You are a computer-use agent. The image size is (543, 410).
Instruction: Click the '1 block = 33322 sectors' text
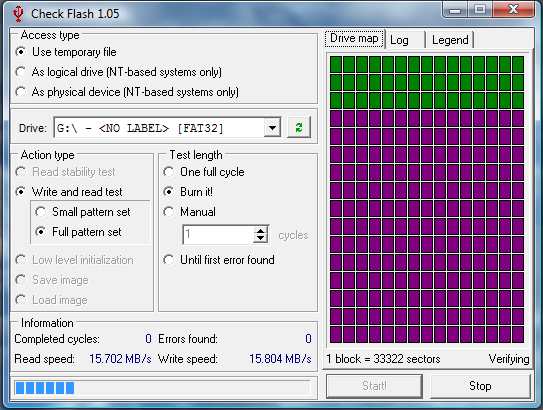[x=383, y=359]
